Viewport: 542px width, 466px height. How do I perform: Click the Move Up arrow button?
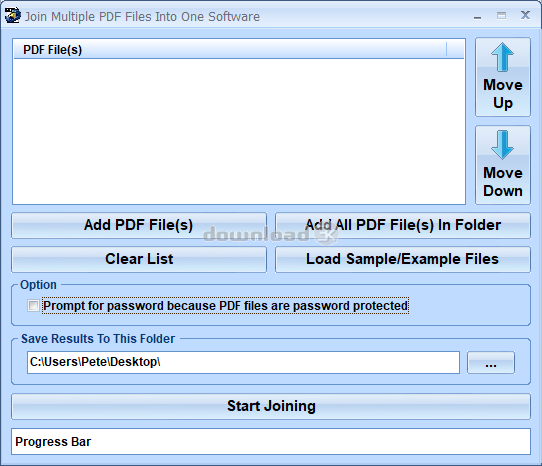[503, 77]
